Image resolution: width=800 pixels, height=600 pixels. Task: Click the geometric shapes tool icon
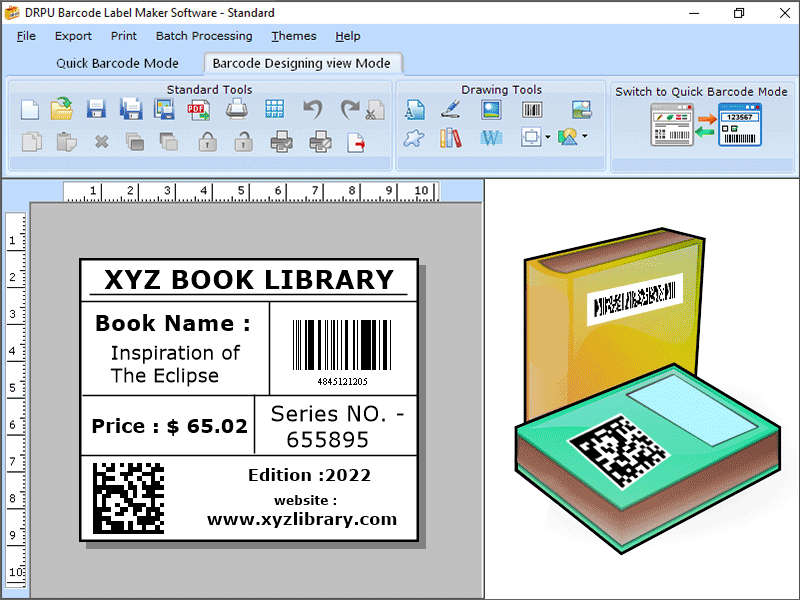tap(568, 136)
